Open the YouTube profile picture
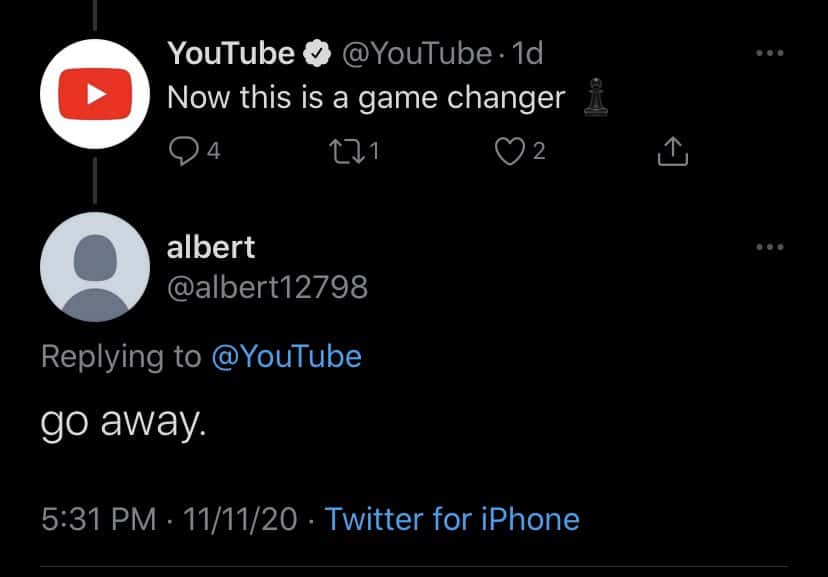The width and height of the screenshot is (828, 577). point(95,94)
